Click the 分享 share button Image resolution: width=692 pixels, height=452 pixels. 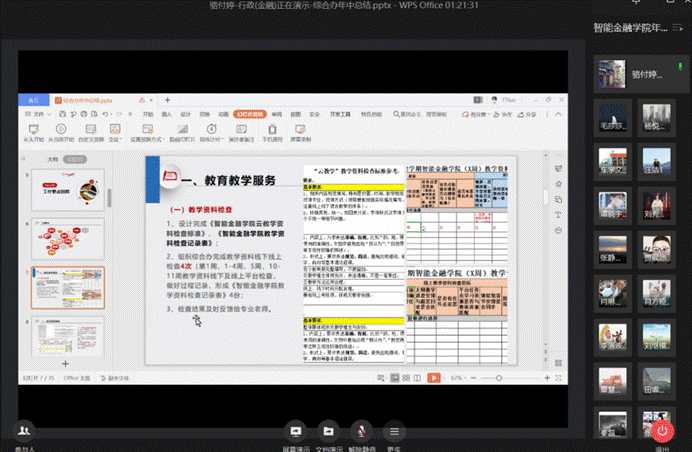click(527, 114)
